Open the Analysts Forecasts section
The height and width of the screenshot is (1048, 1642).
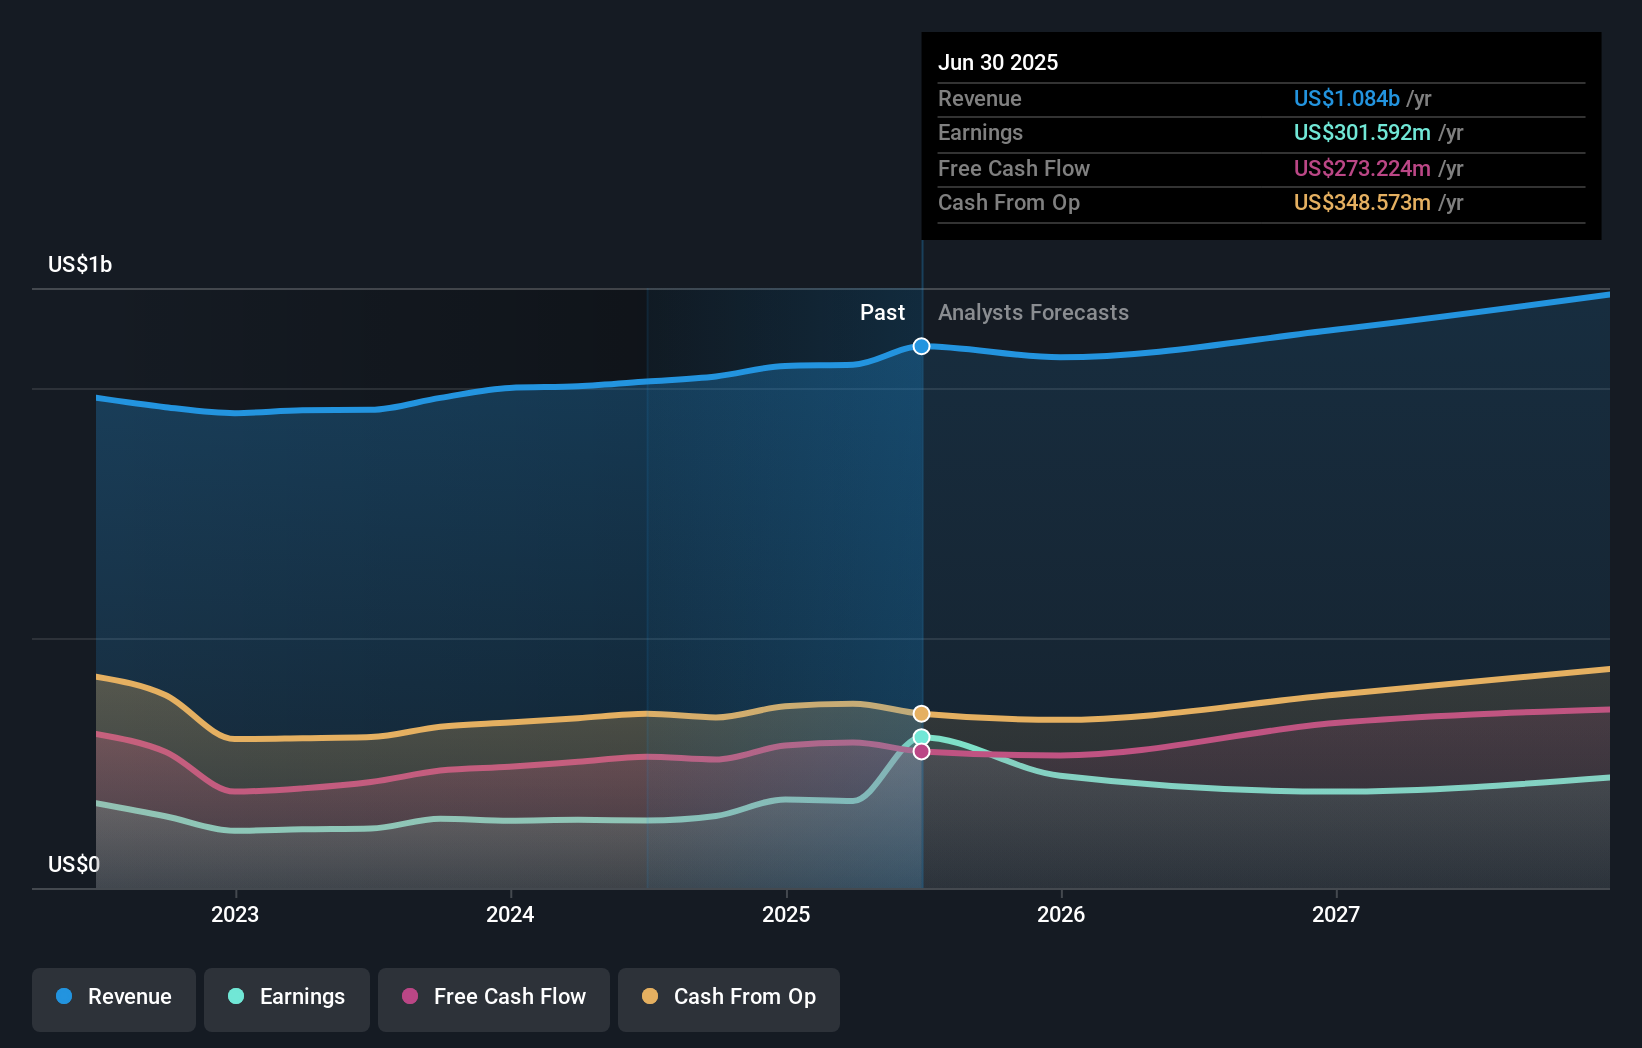tap(1033, 312)
